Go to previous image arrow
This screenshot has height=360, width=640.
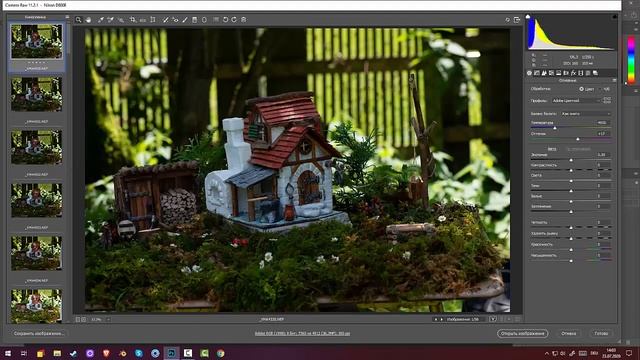[436, 319]
